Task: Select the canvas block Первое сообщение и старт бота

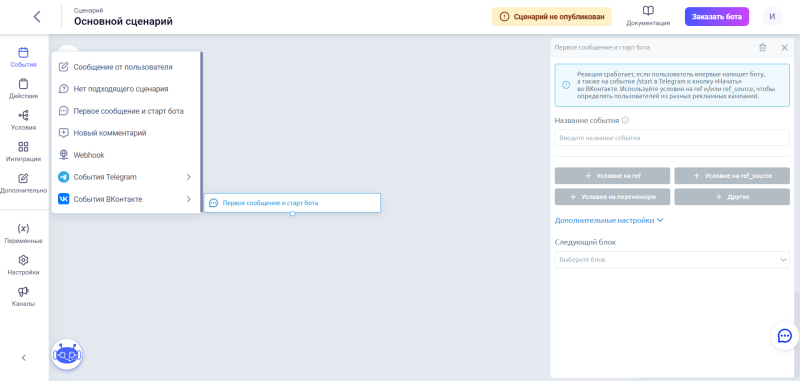Action: click(x=292, y=202)
